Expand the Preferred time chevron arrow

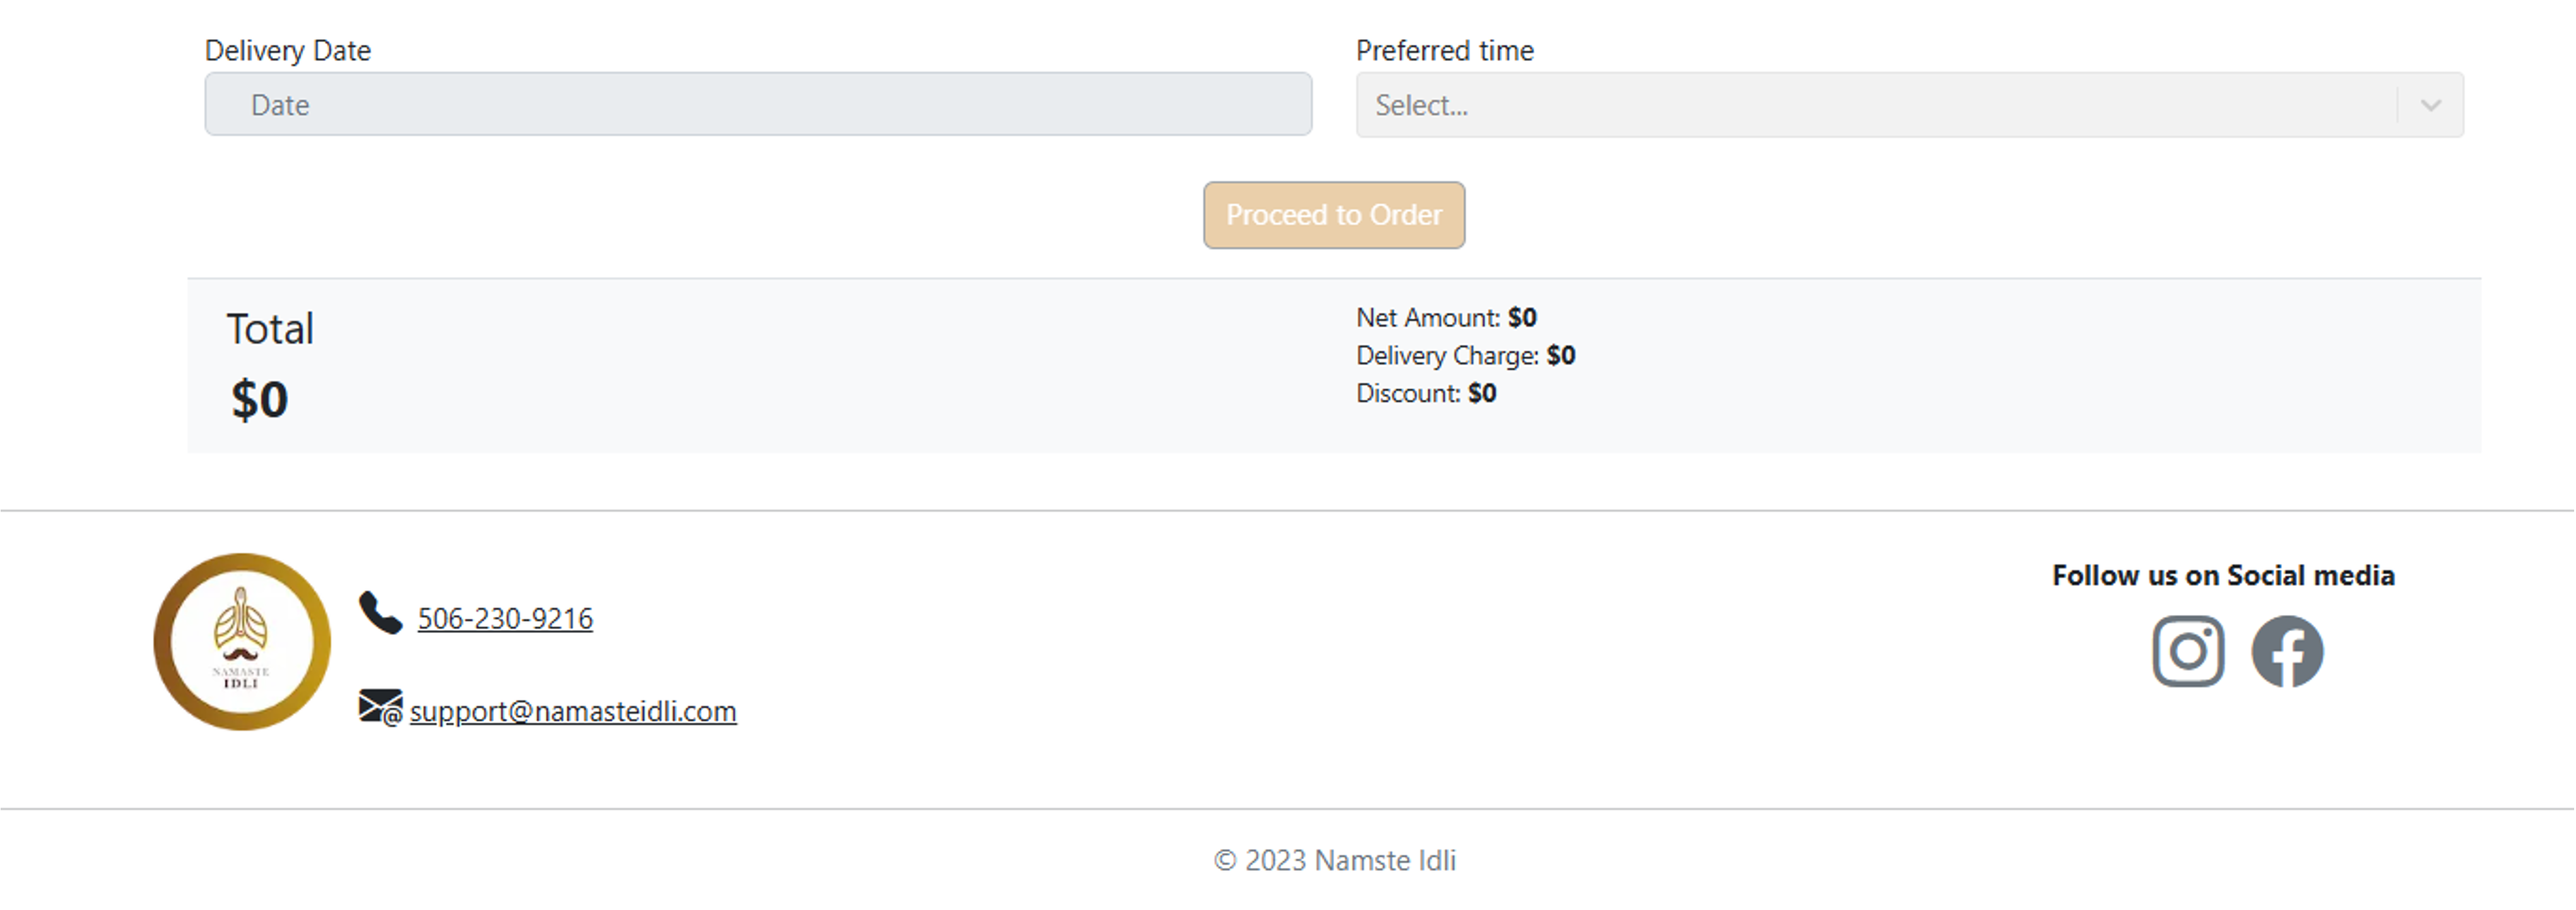(x=2431, y=105)
